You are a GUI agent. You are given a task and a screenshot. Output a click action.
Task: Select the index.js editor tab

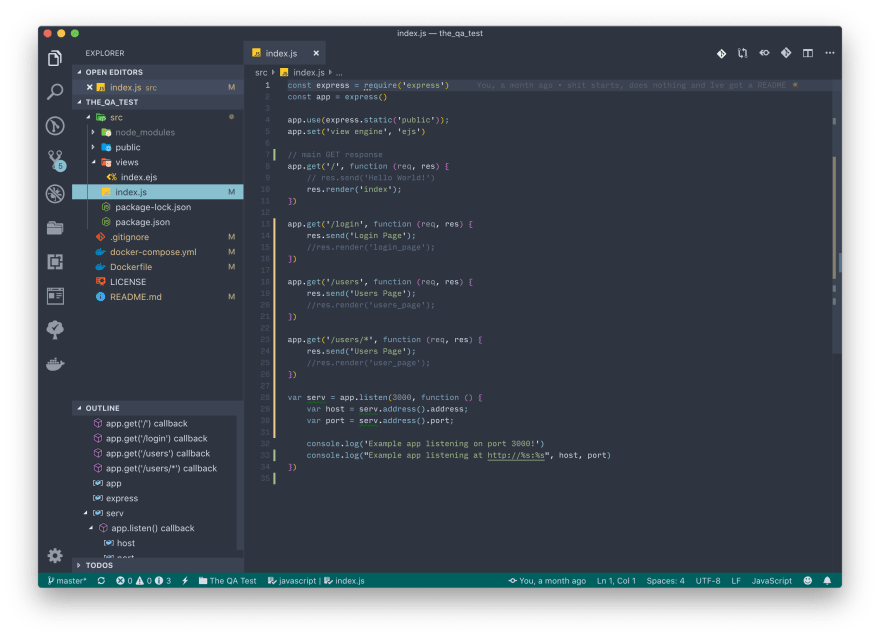[285, 53]
